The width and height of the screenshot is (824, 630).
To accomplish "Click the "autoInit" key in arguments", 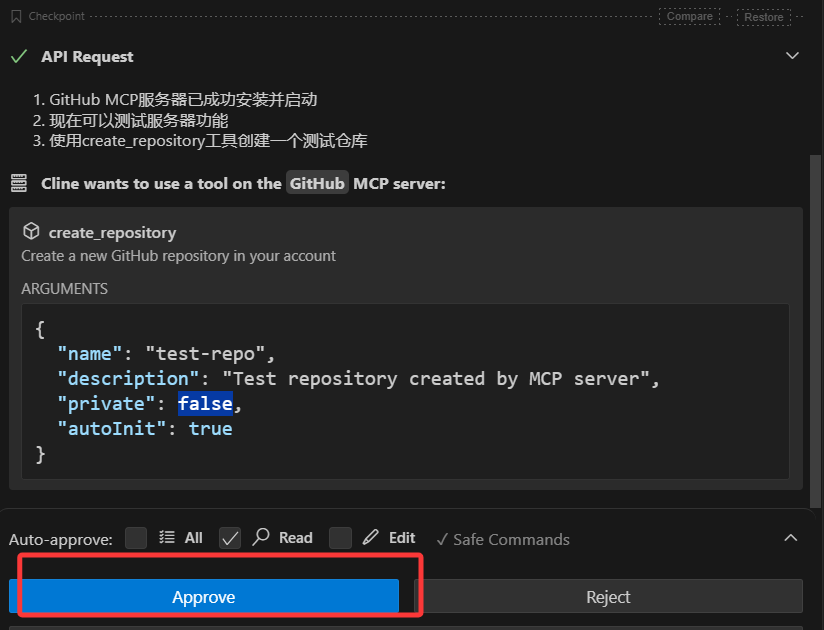I will pos(111,428).
